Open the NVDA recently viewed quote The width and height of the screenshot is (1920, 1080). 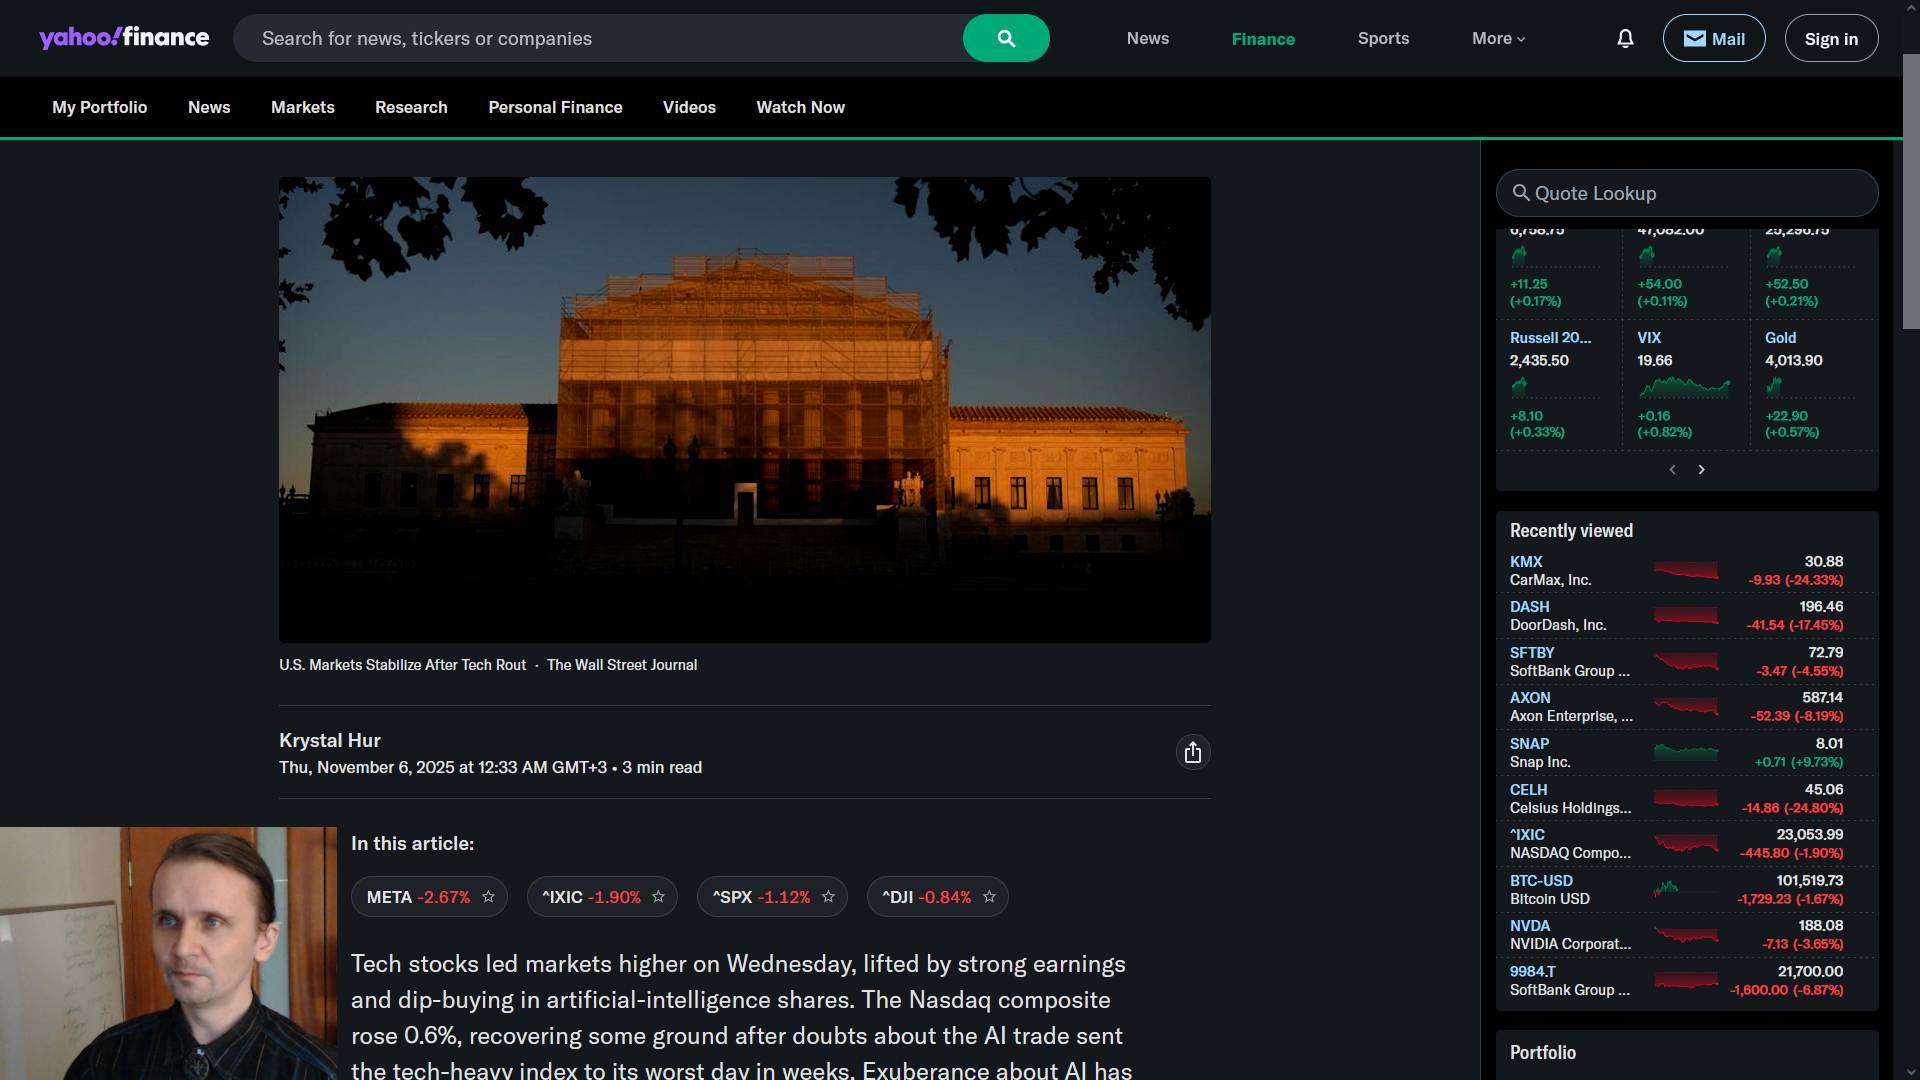(x=1529, y=926)
